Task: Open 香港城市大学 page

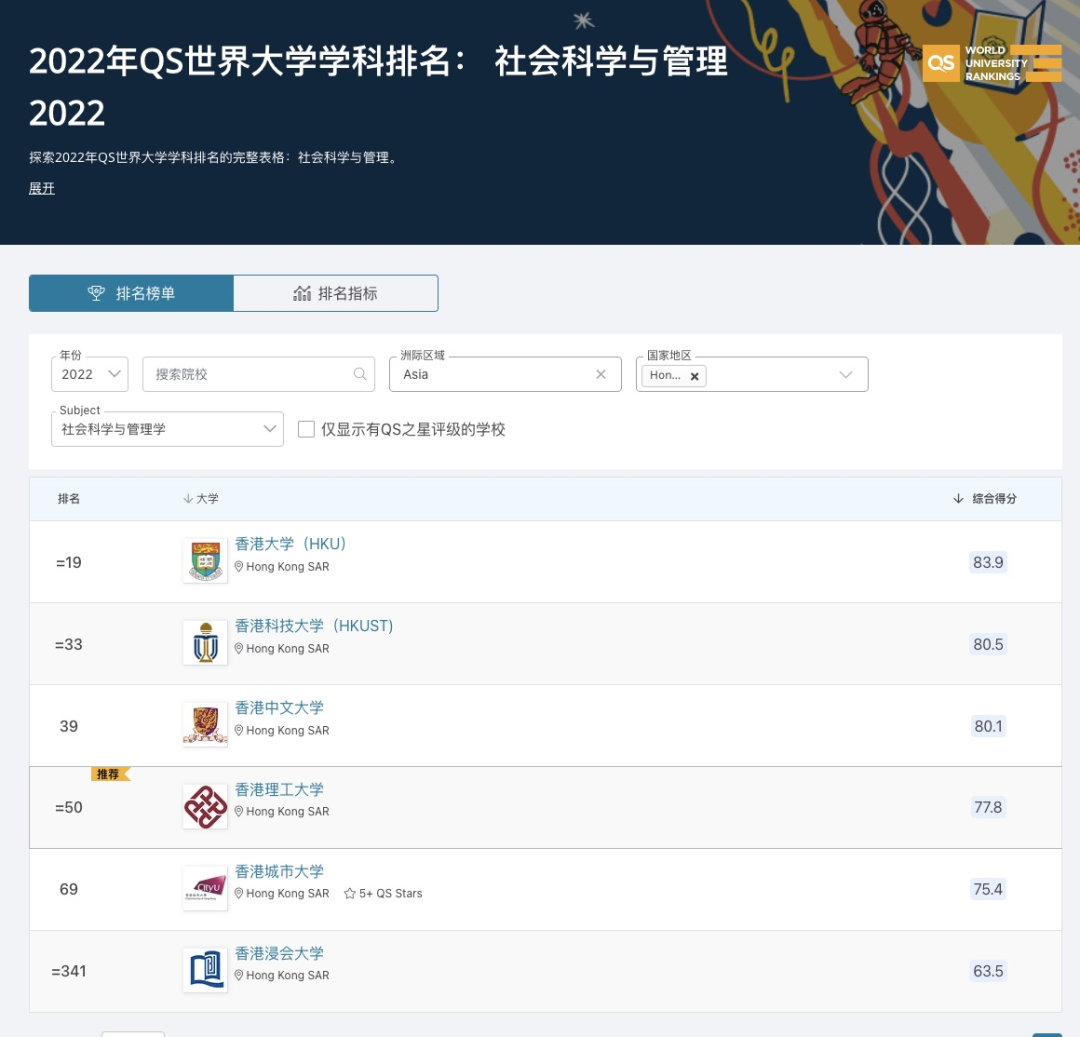Action: click(279, 872)
